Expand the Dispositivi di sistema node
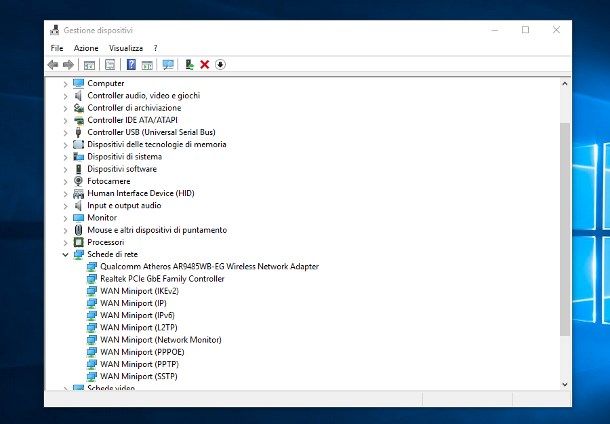This screenshot has width=610, height=424. (x=65, y=157)
